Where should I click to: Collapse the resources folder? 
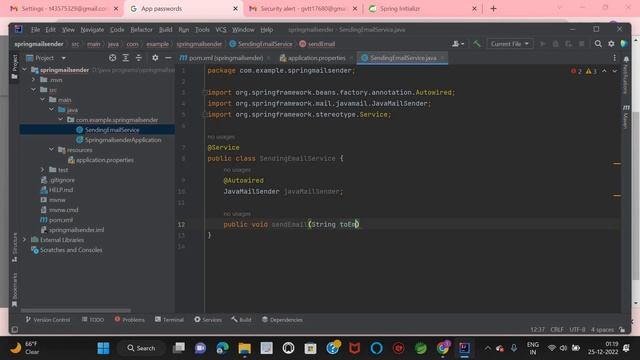tap(52, 150)
